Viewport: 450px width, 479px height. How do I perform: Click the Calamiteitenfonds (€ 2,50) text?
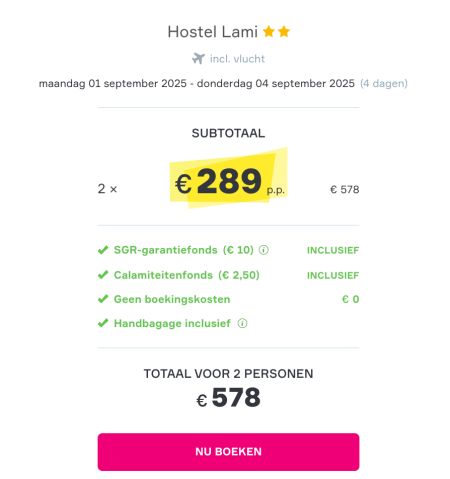pyautogui.click(x=187, y=275)
